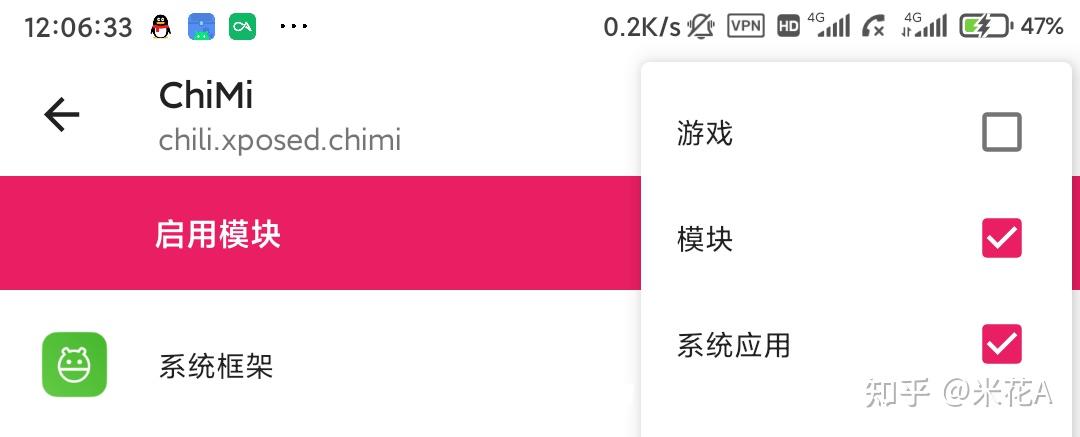Tap the three-dot notification overflow icon
This screenshot has height=437, width=1080.
[294, 26]
